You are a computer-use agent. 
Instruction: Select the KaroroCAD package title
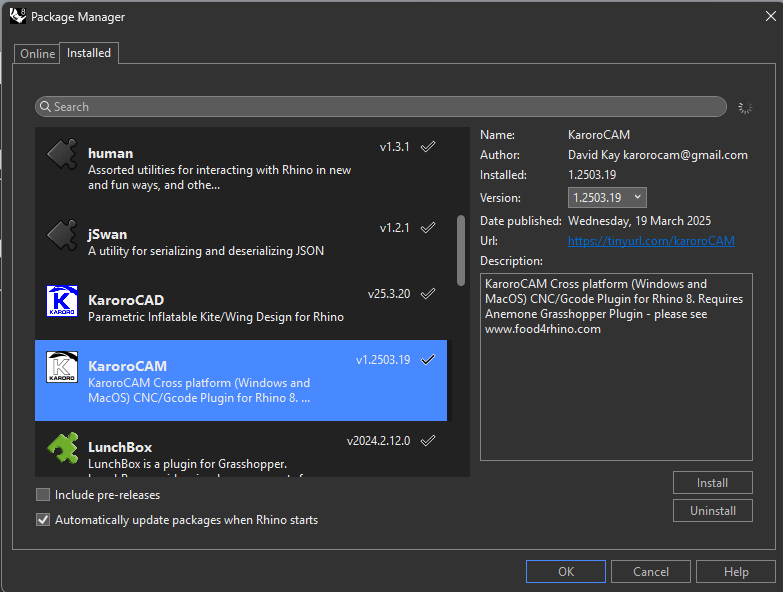click(x=126, y=300)
